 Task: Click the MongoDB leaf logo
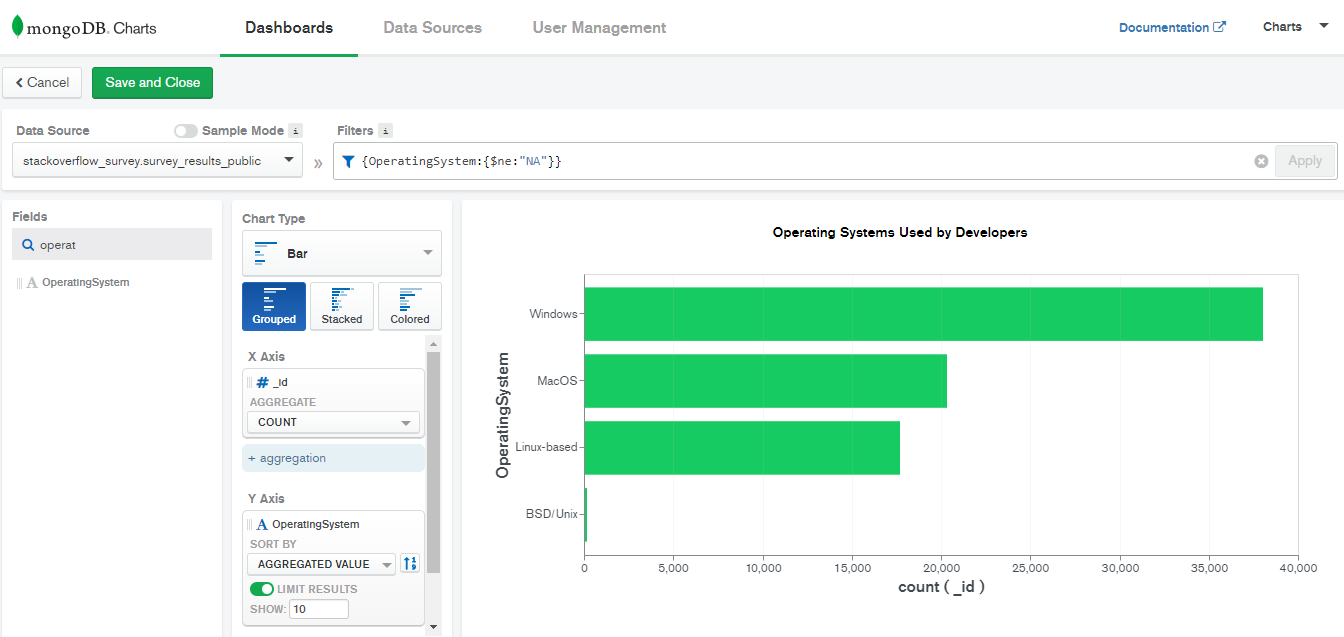click(17, 27)
